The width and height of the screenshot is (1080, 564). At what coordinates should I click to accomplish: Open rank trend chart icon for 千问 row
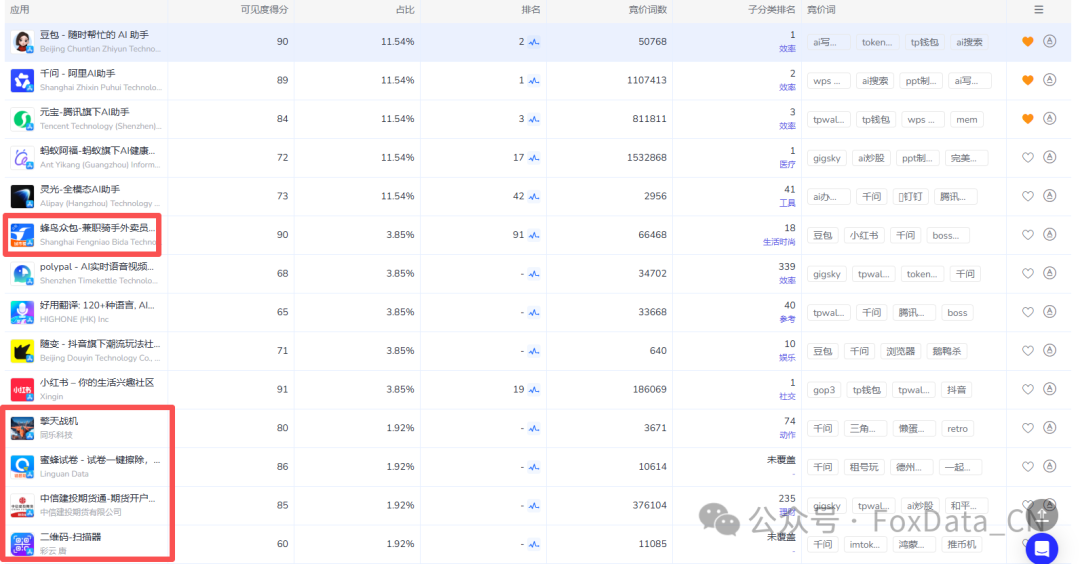tap(534, 81)
